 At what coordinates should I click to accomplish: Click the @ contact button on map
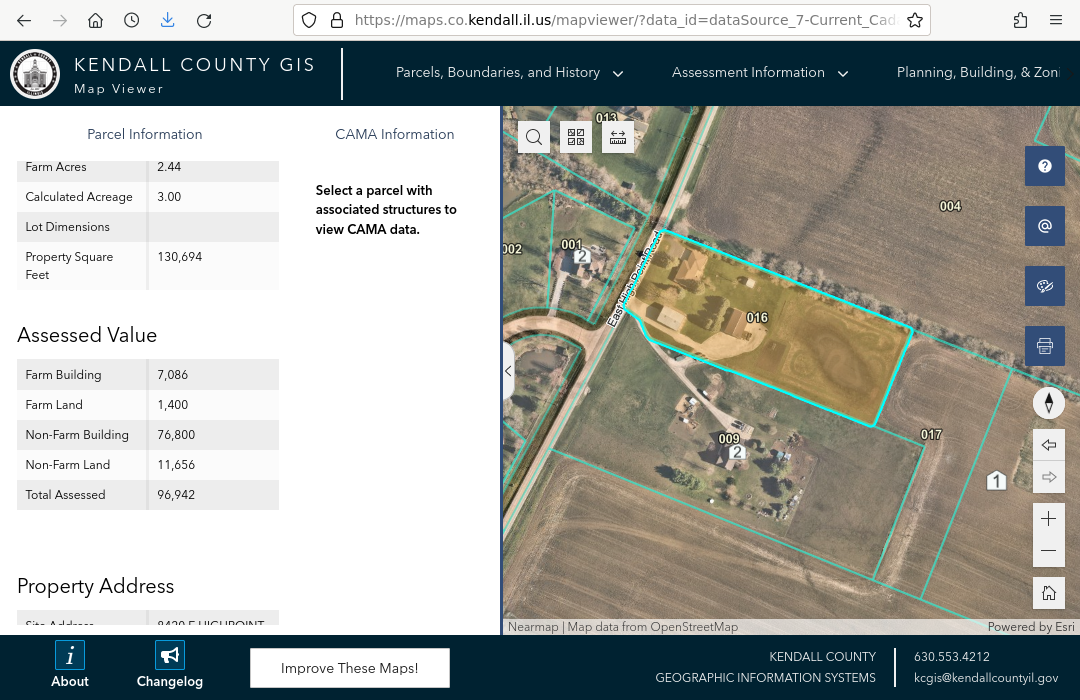[1045, 226]
